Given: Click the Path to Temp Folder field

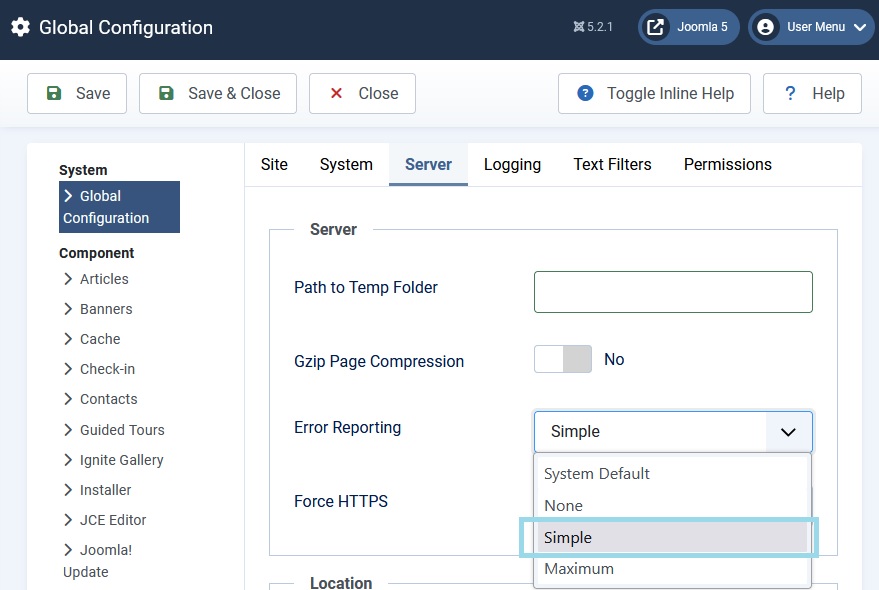Looking at the screenshot, I should tap(673, 292).
